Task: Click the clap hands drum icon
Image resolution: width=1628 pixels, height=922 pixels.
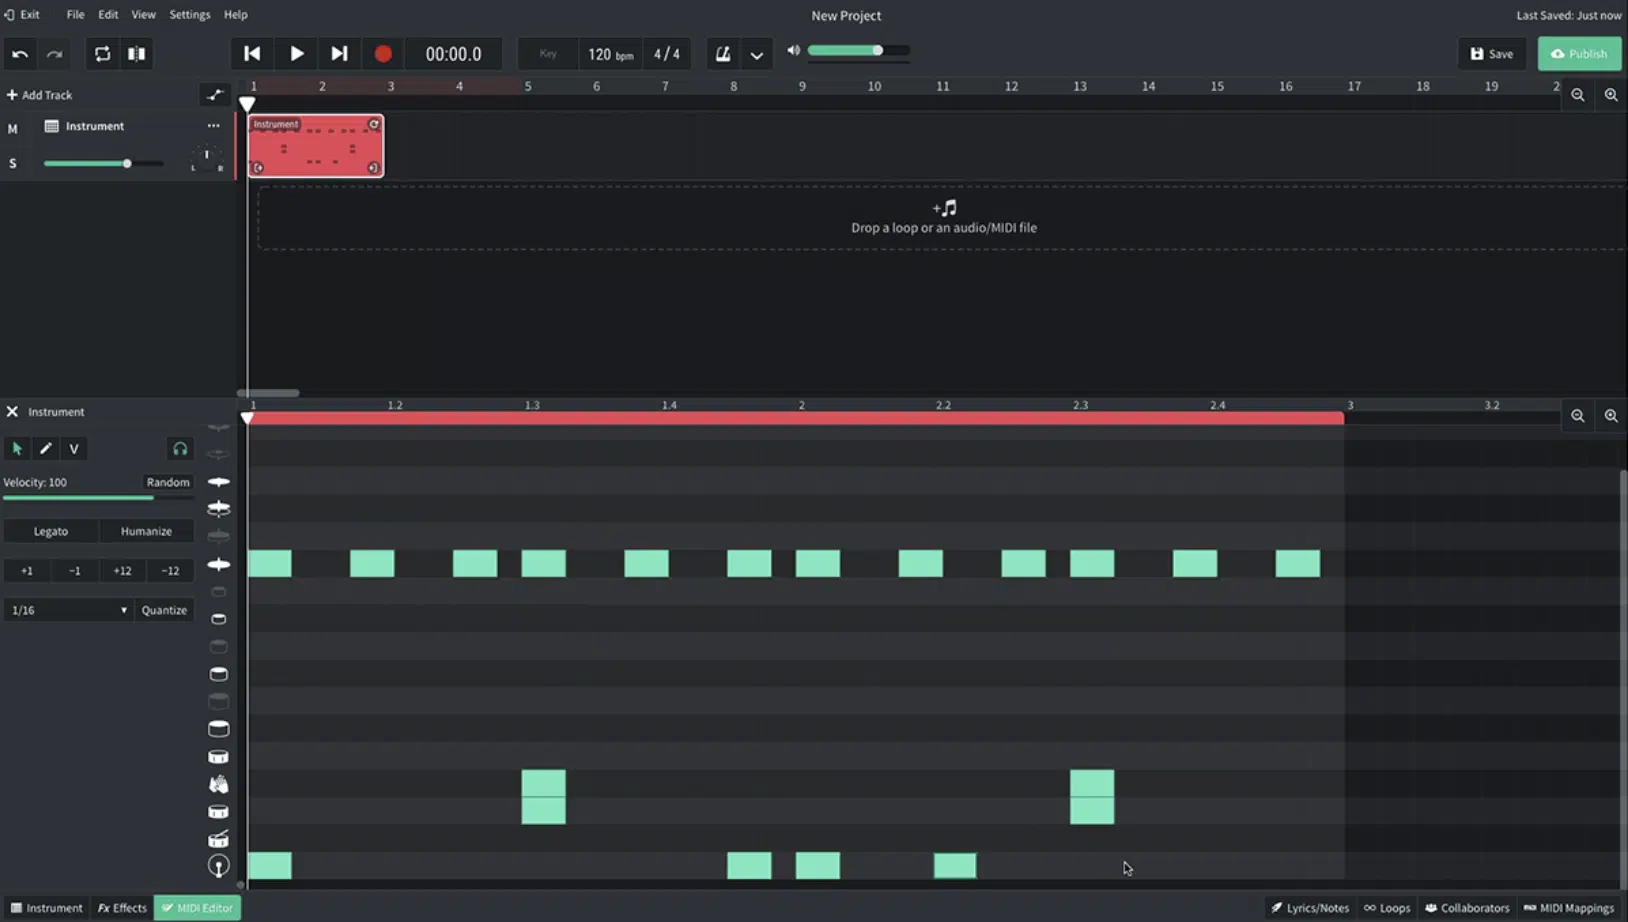Action: [218, 784]
